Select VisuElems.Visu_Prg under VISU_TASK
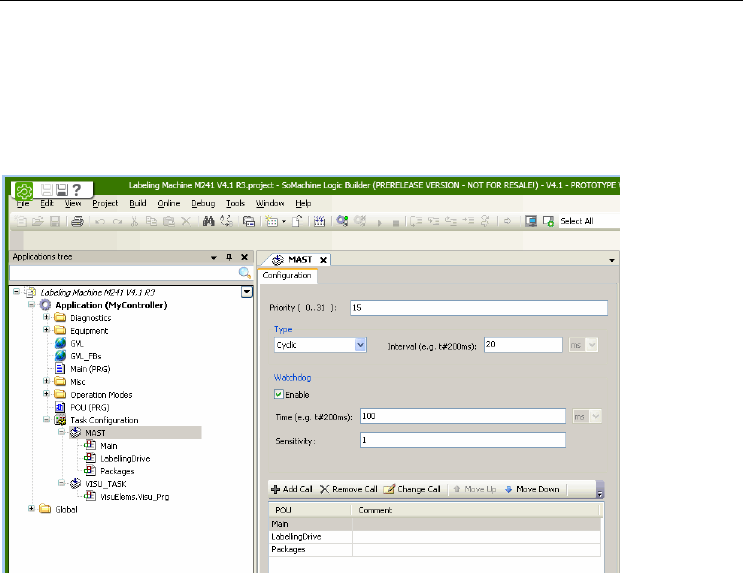 point(134,497)
